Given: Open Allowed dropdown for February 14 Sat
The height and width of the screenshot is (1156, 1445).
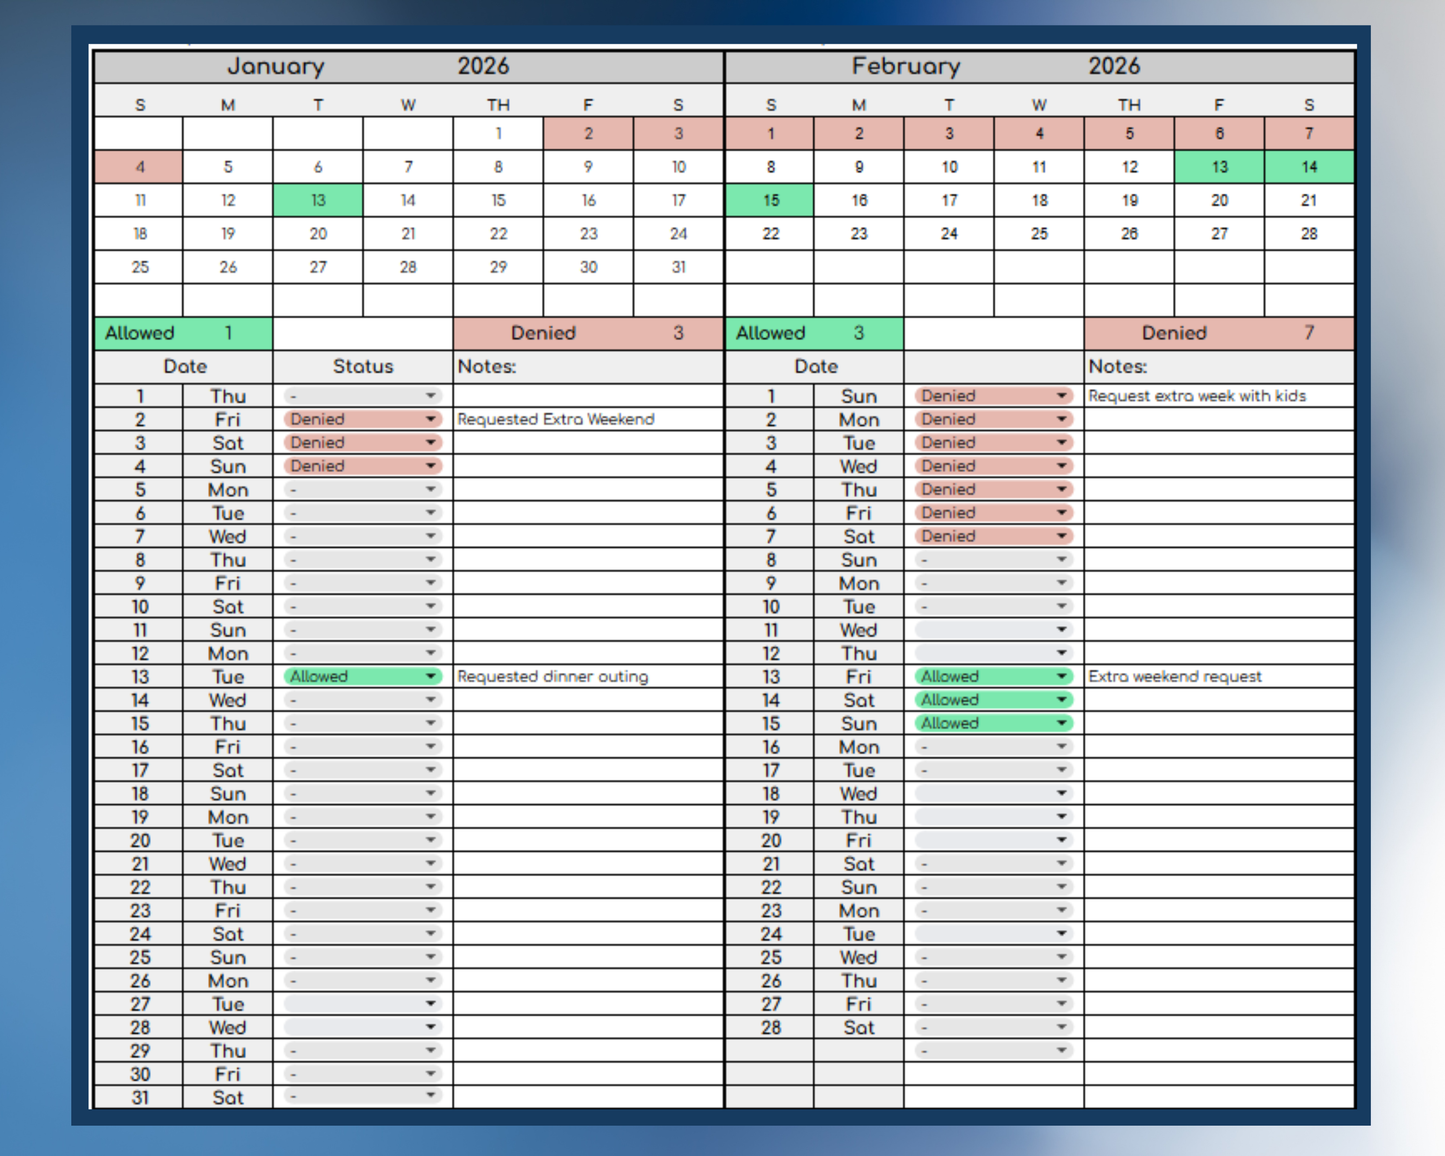Looking at the screenshot, I should click(994, 700).
